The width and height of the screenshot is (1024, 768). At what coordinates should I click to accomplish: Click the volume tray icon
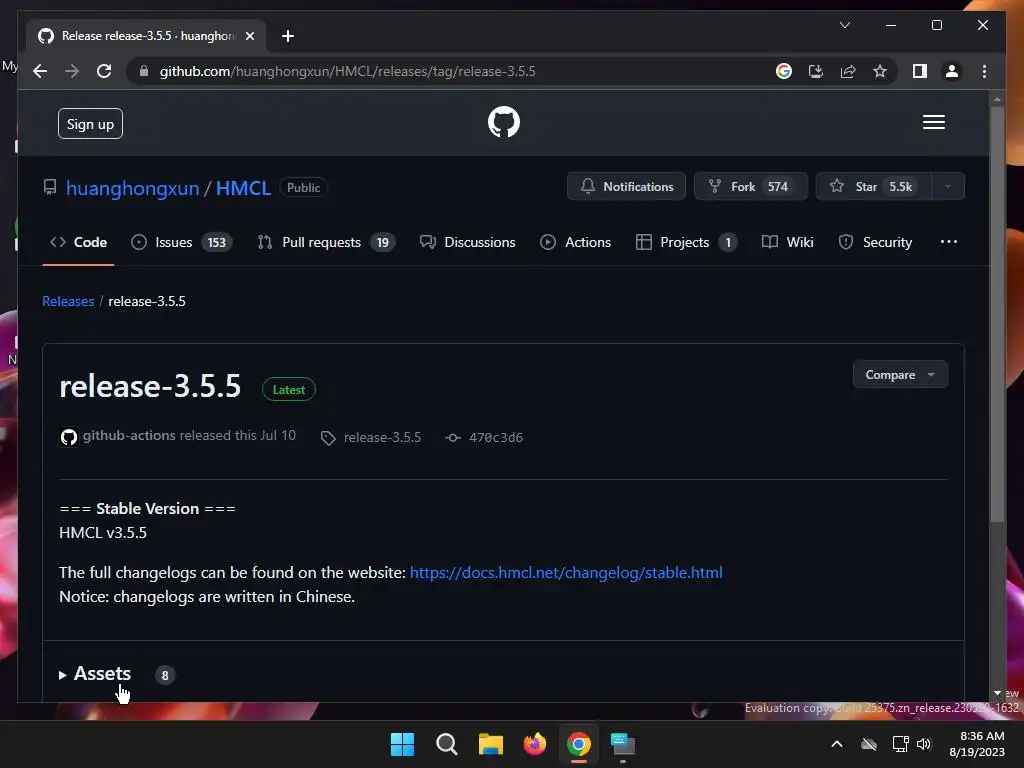(x=924, y=744)
